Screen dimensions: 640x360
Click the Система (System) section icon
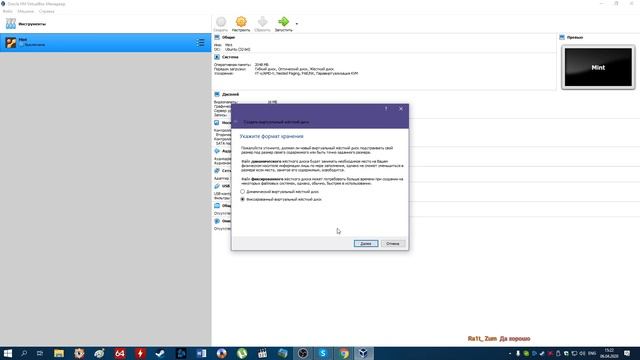coord(217,57)
